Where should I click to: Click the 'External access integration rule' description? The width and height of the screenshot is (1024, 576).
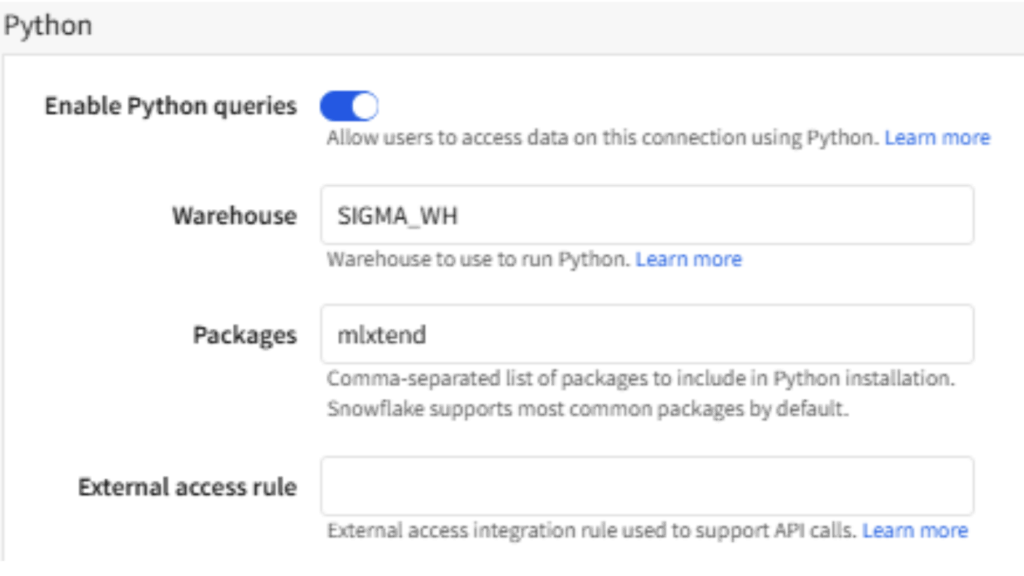[x=591, y=531]
